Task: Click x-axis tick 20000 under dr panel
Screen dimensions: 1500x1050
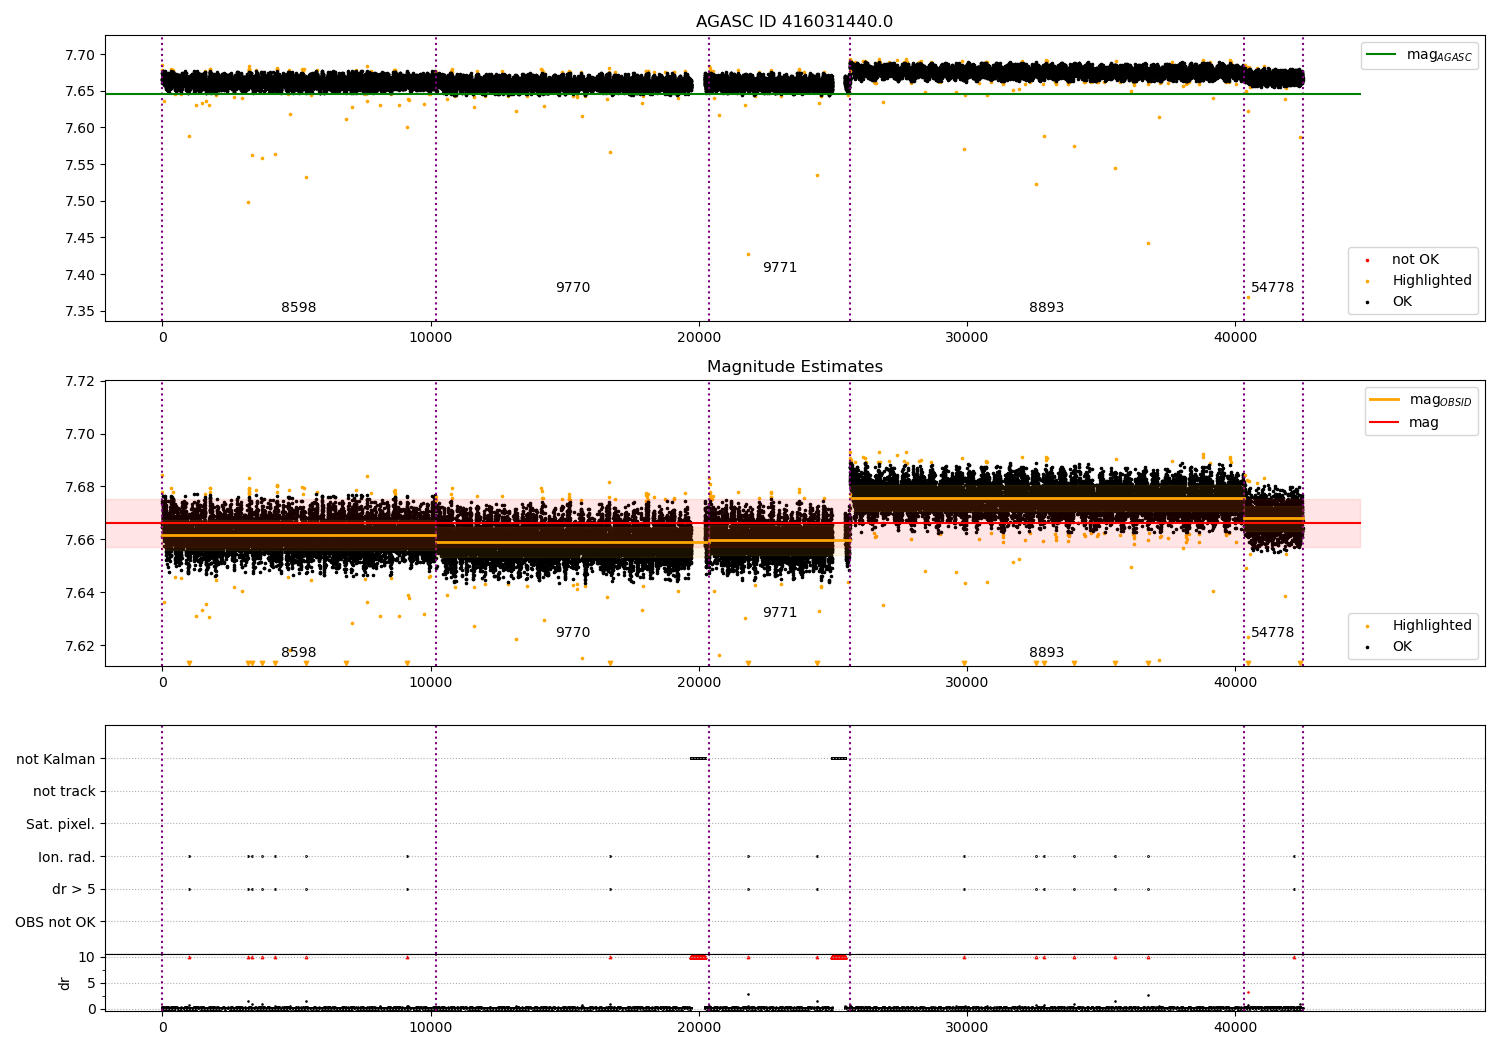Action: [699, 1027]
